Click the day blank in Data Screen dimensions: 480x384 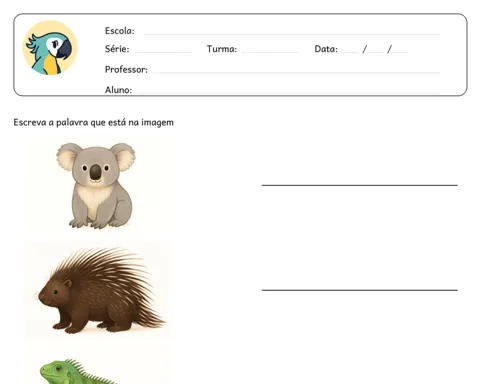pos(351,52)
